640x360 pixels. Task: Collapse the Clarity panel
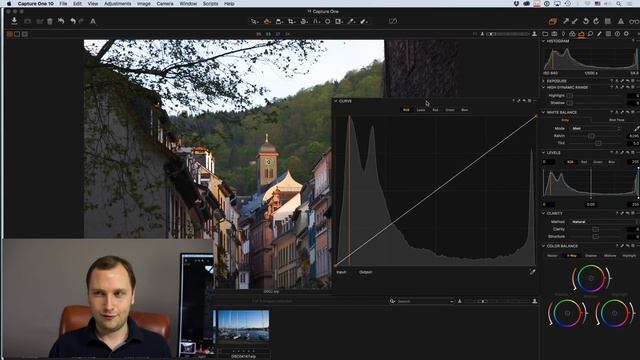[x=544, y=213]
